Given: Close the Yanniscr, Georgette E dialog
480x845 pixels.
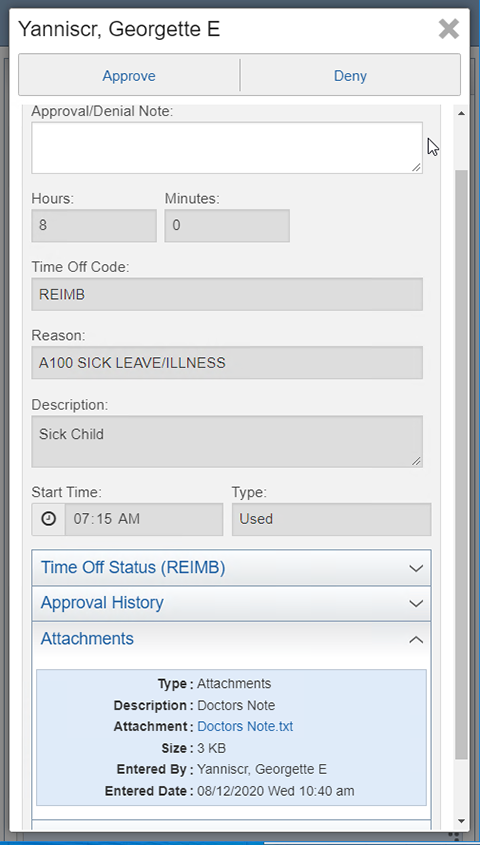Looking at the screenshot, I should [x=448, y=29].
